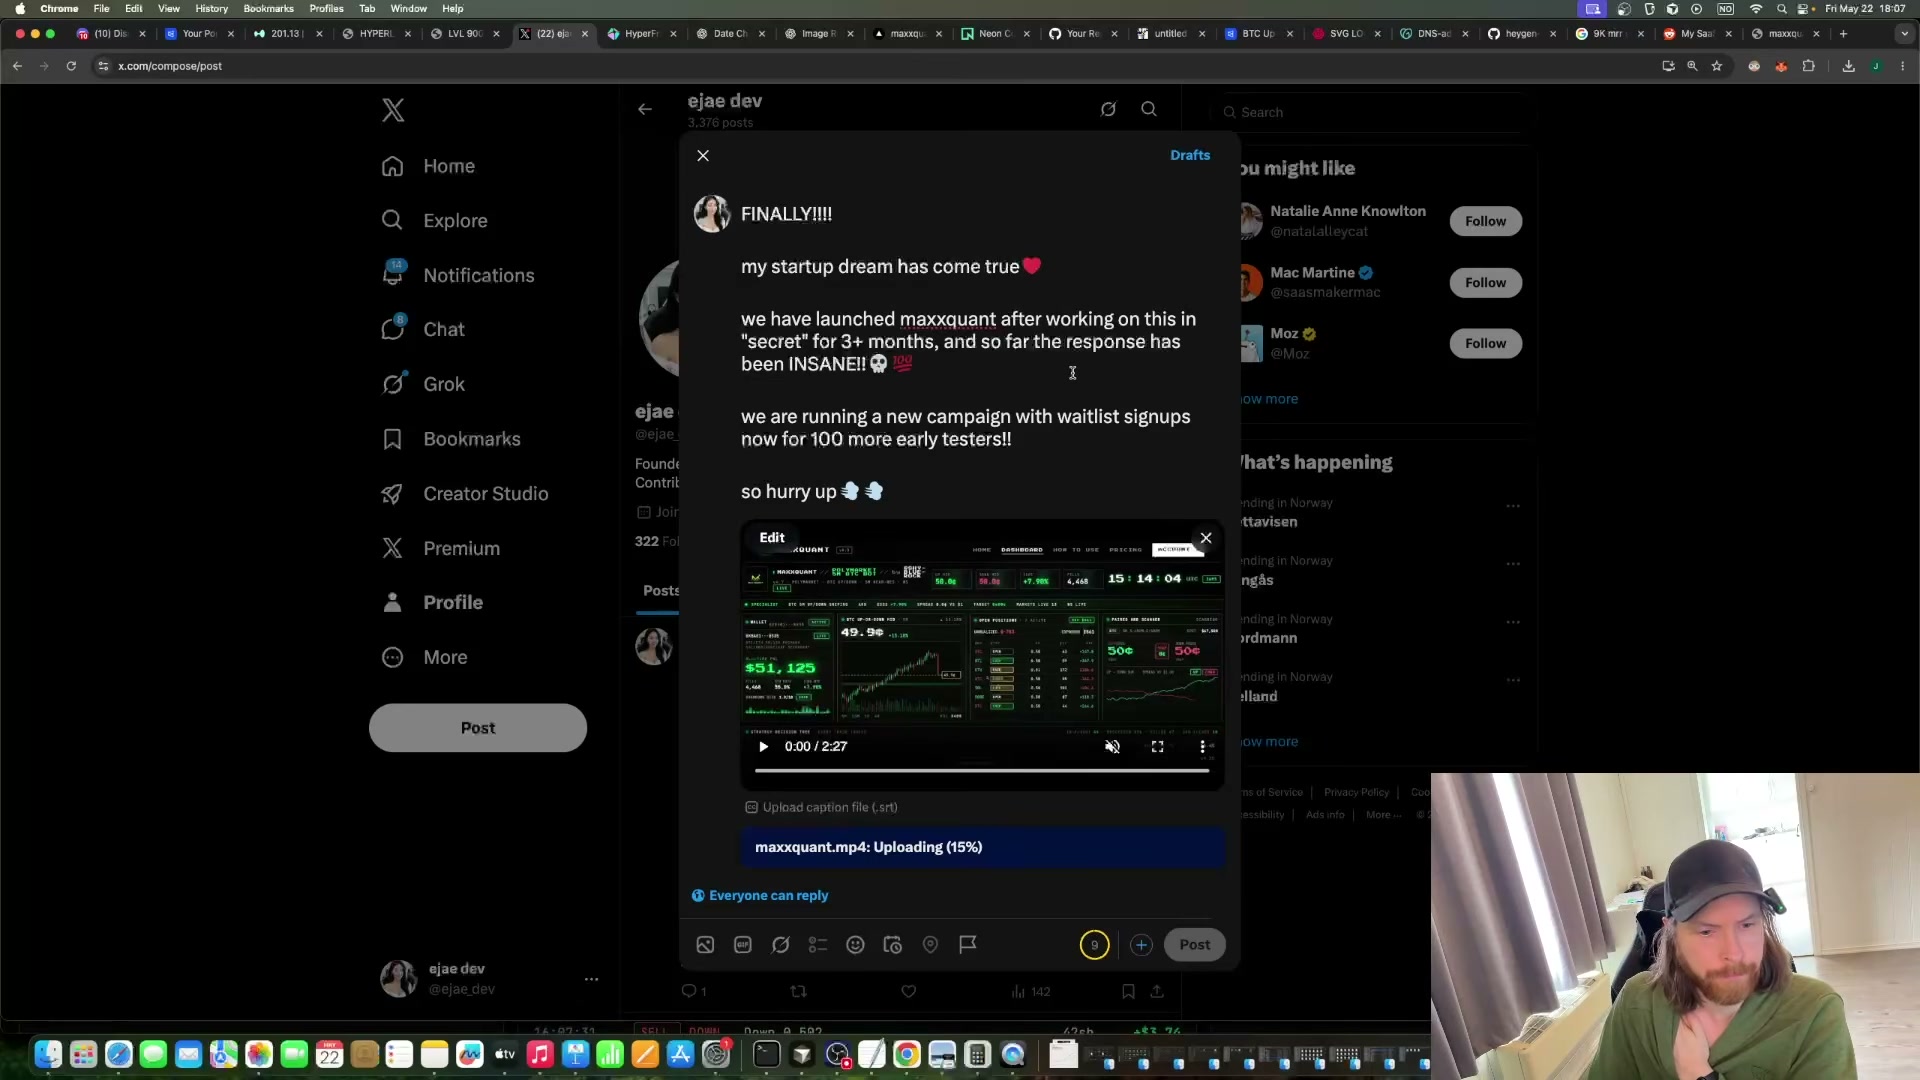The image size is (1920, 1080).
Task: Follow Mac Martine
Action: pyautogui.click(x=1486, y=283)
